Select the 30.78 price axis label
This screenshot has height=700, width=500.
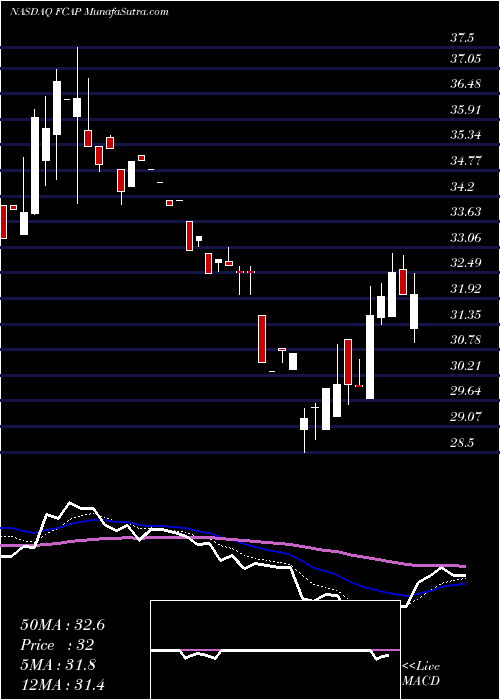[465, 340]
